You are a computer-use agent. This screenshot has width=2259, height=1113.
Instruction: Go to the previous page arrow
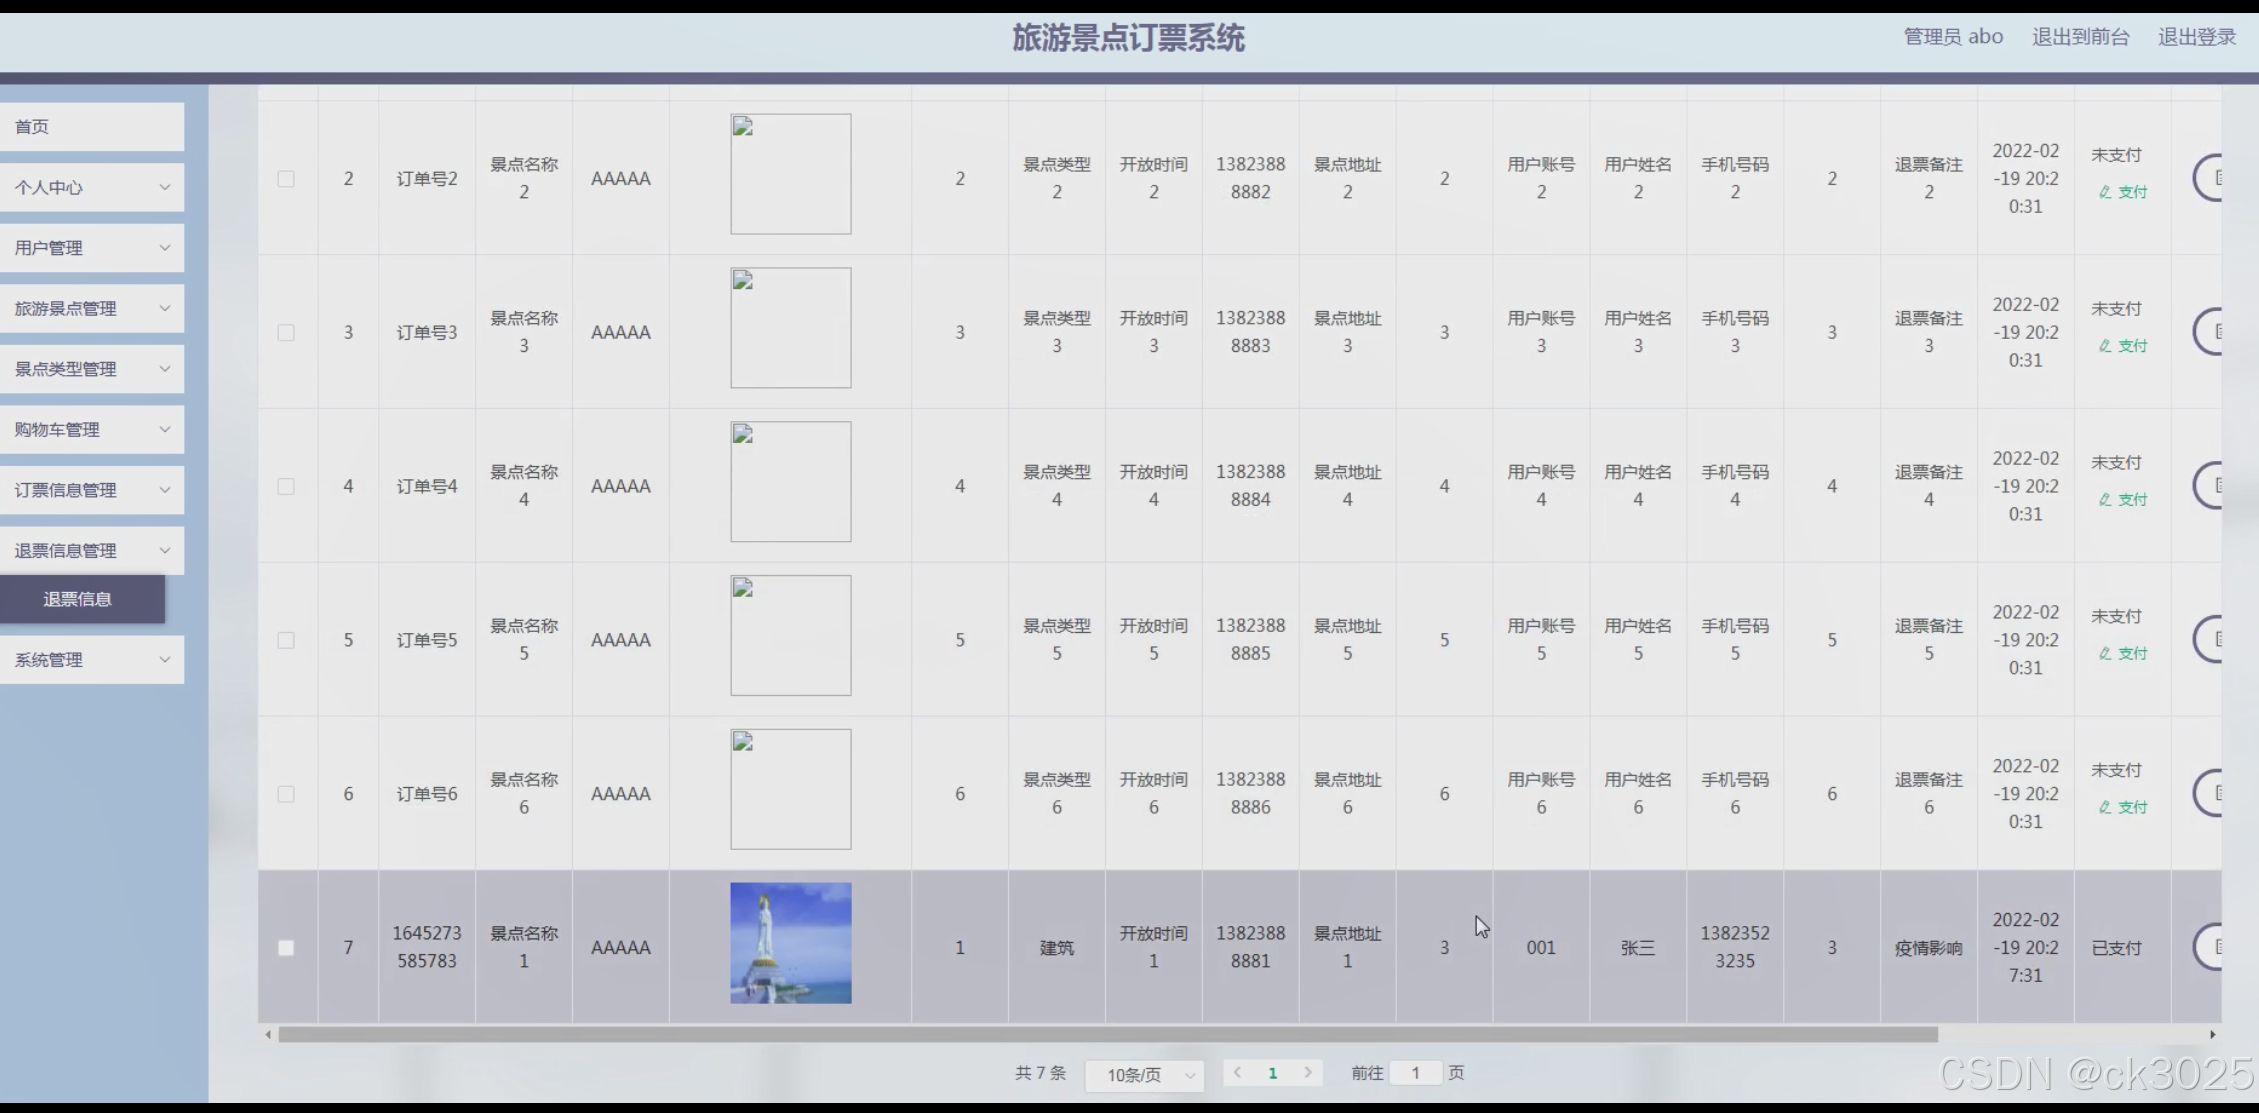coord(1238,1073)
